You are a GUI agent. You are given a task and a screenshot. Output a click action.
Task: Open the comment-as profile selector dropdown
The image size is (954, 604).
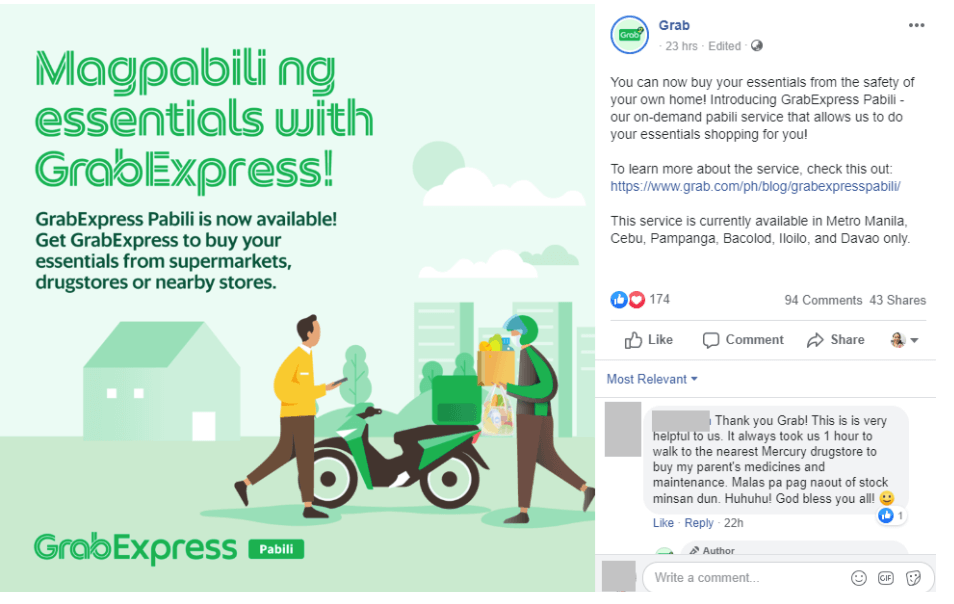(904, 339)
